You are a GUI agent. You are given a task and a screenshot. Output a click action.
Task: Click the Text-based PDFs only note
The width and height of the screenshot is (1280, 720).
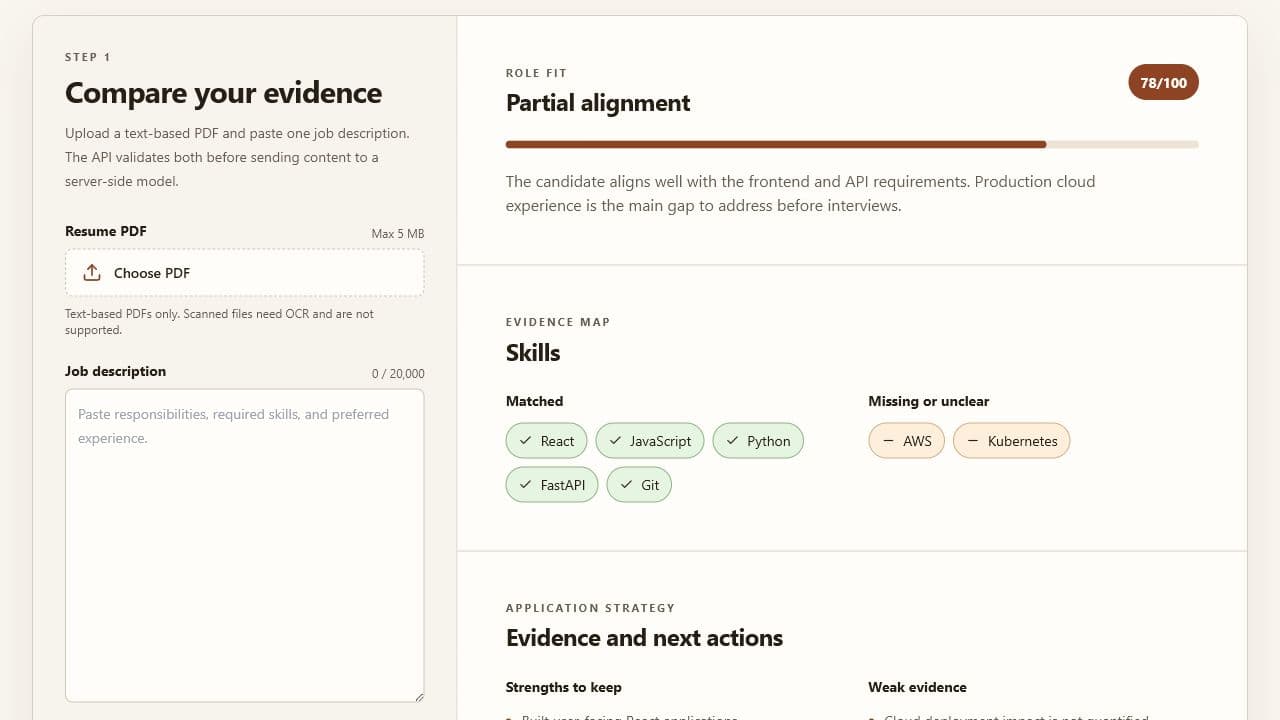coord(219,322)
